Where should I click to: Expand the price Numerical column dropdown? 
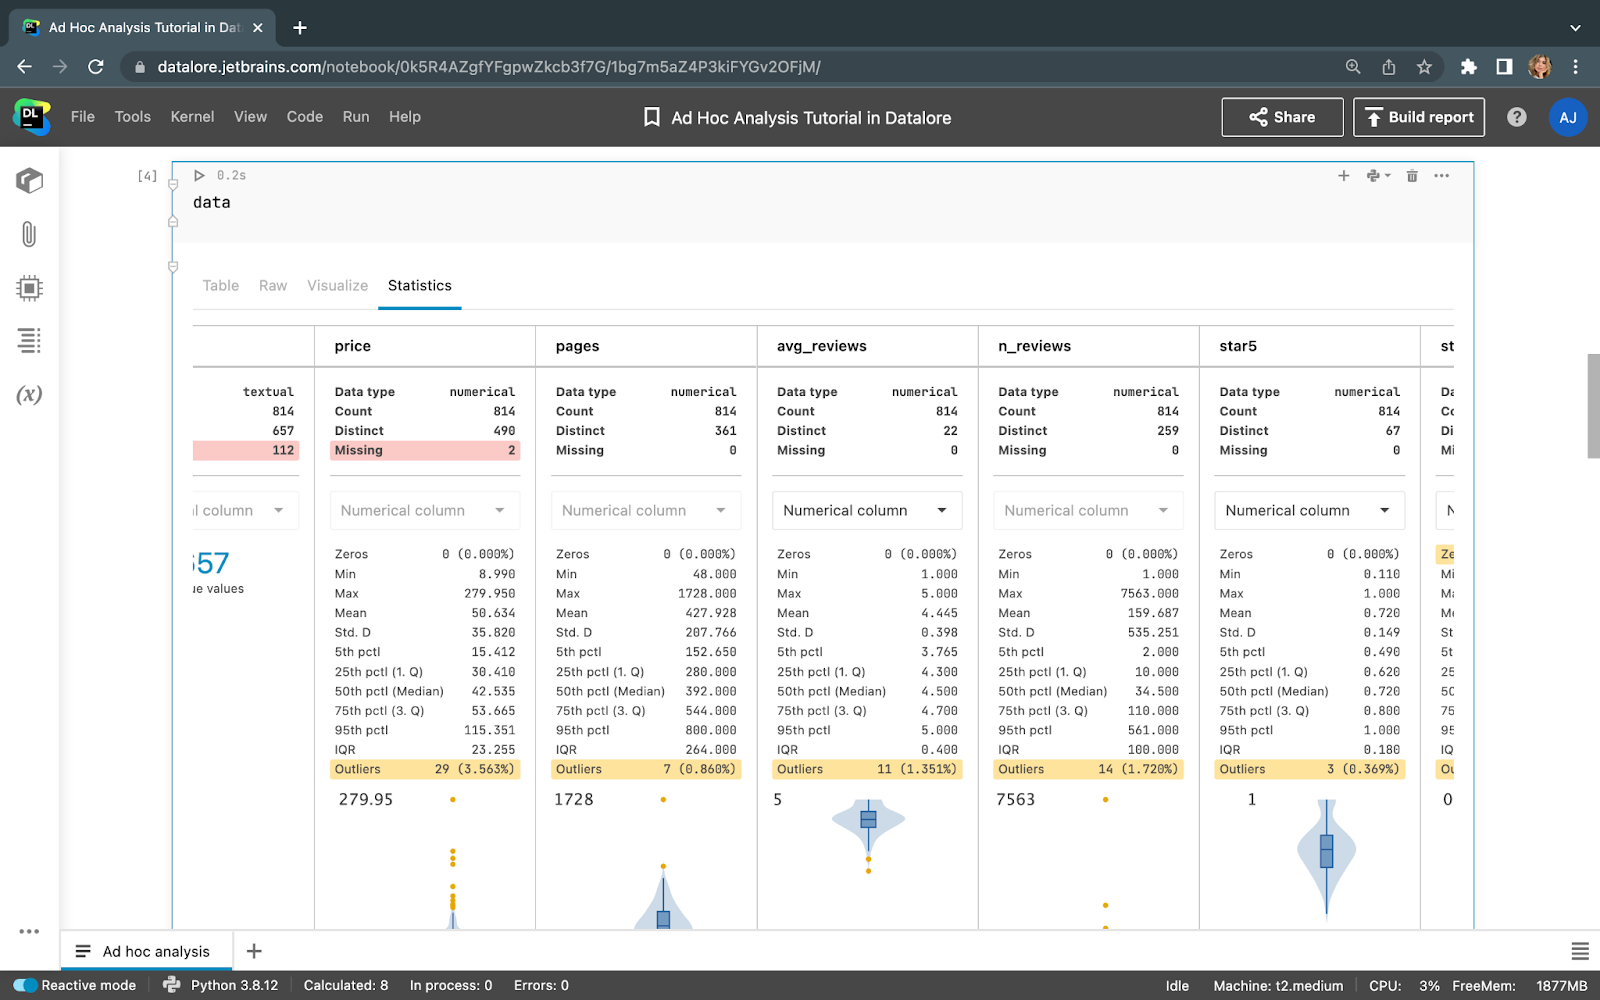click(425, 510)
